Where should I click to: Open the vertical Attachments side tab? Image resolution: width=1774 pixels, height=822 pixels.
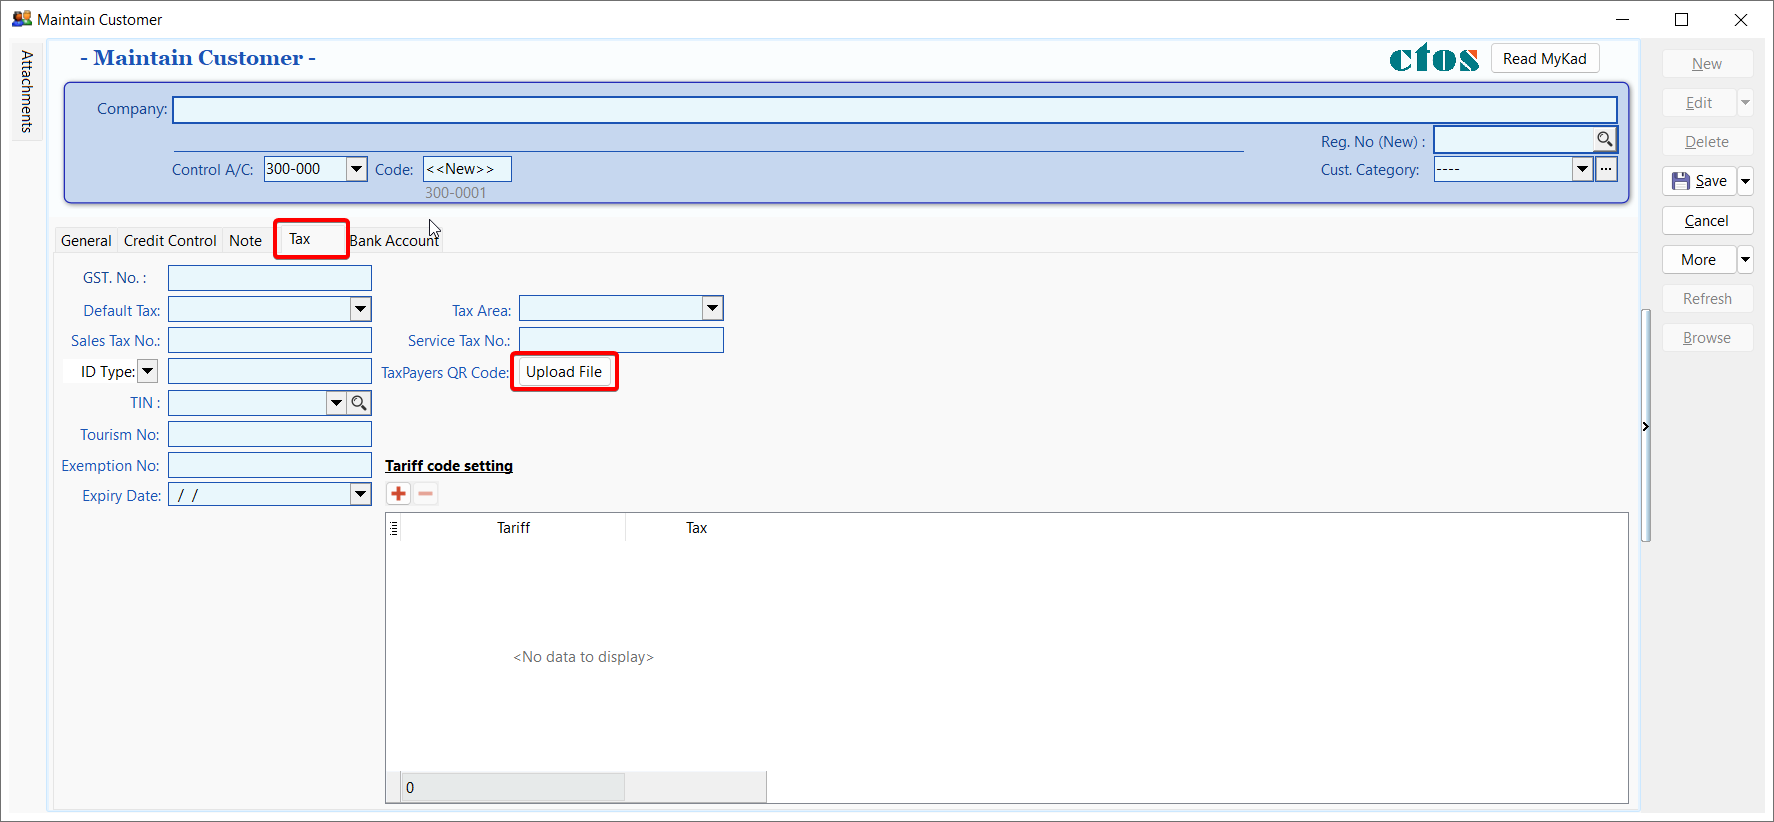tap(27, 92)
